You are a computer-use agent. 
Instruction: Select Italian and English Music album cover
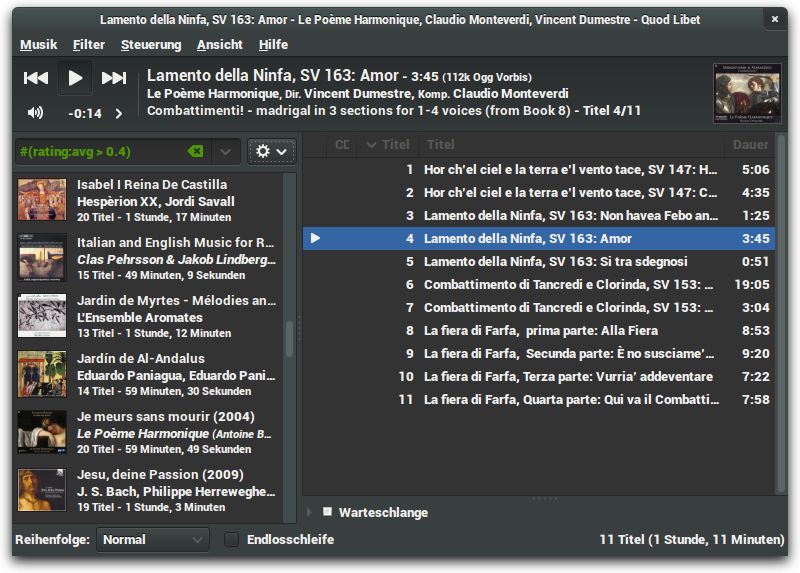point(42,258)
